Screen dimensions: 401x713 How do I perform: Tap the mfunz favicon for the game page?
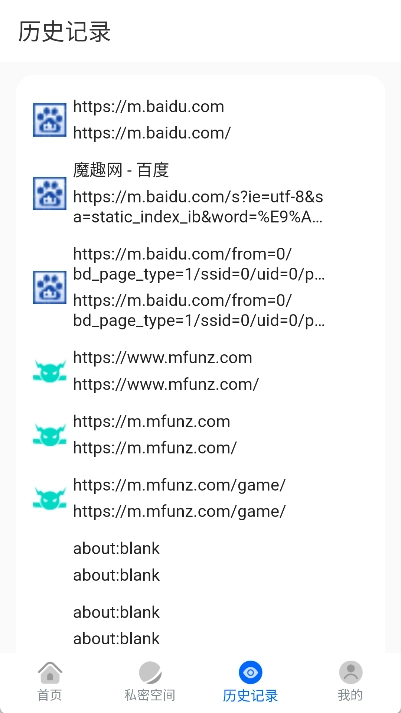coord(50,498)
